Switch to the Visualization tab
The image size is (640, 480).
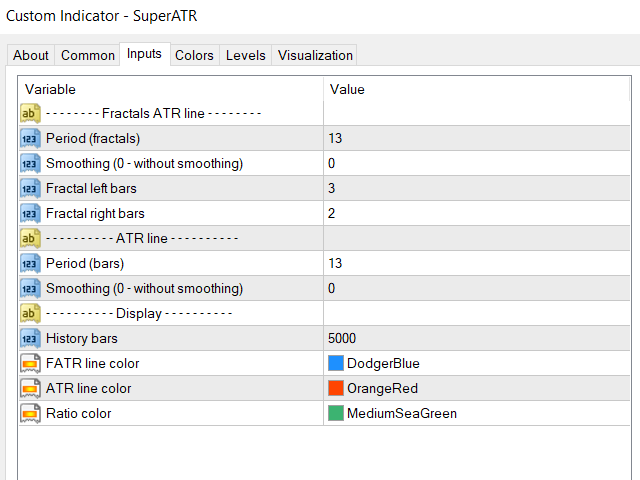[x=315, y=55]
